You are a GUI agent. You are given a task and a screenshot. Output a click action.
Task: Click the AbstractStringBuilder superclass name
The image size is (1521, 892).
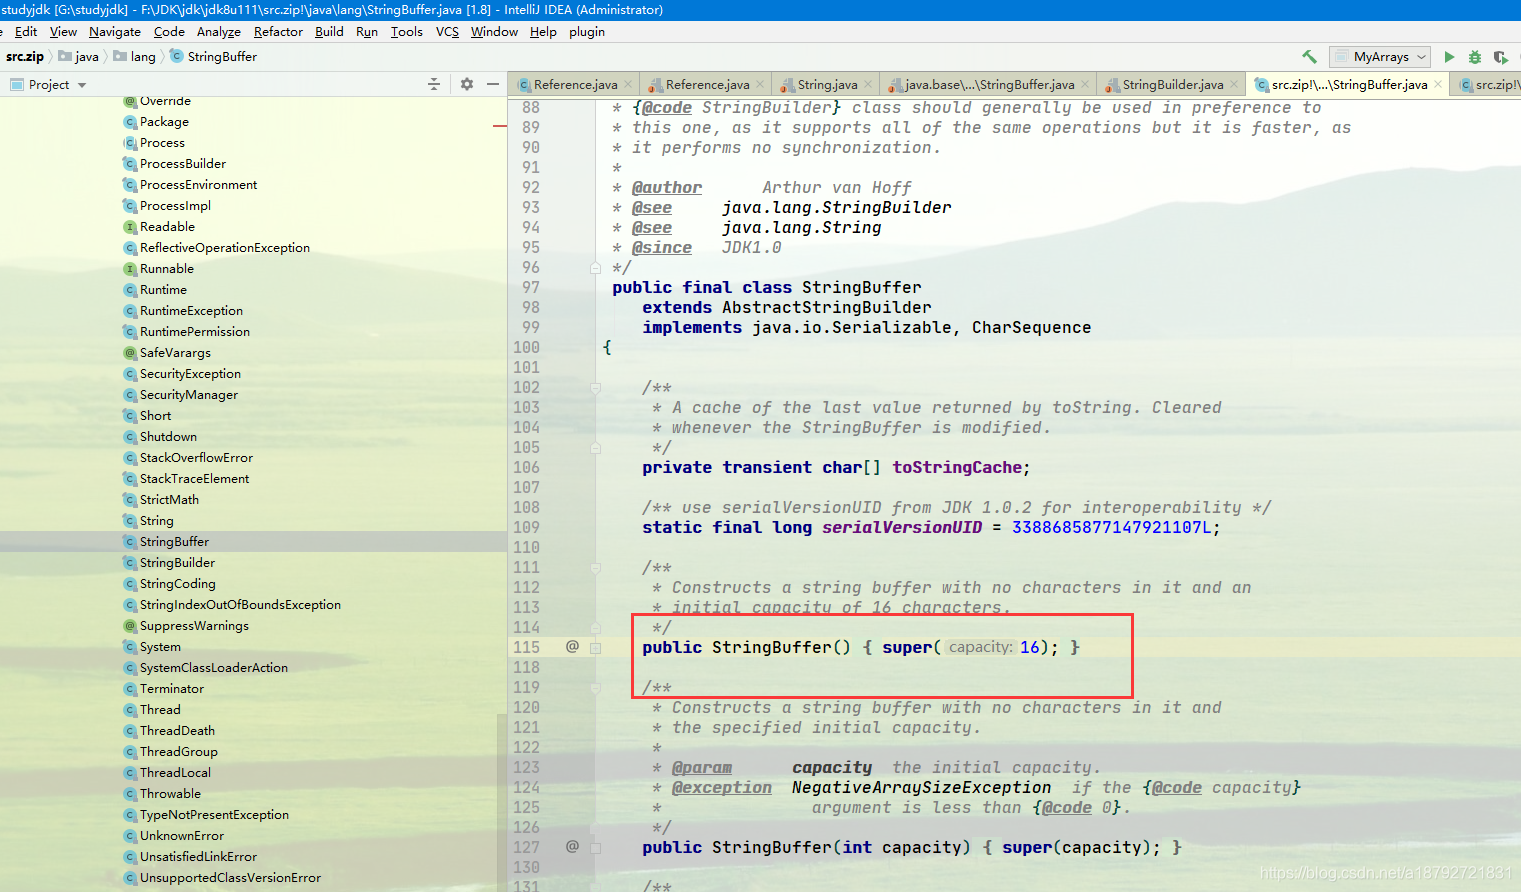pos(826,308)
